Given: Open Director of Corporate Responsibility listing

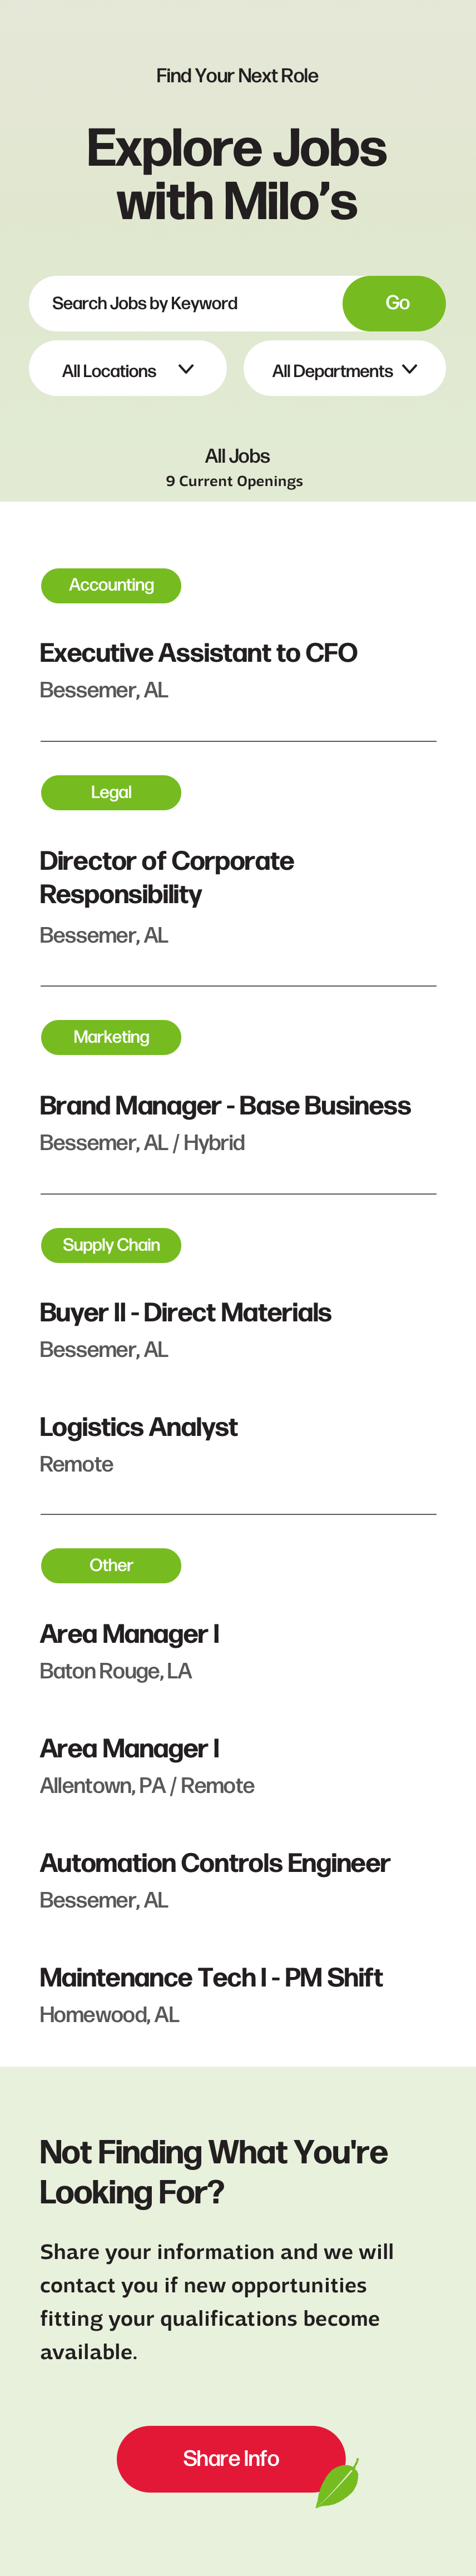Looking at the screenshot, I should [x=166, y=877].
